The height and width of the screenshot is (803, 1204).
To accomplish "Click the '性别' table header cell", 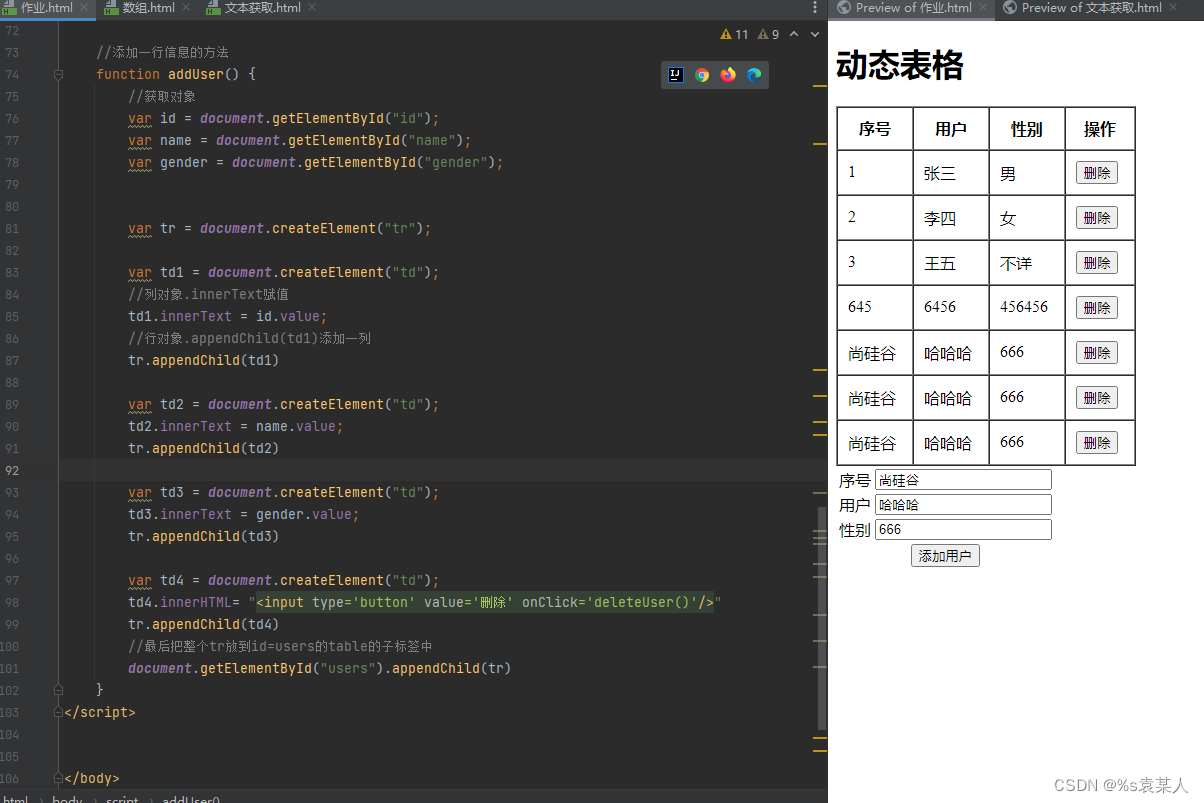I will [x=1027, y=129].
